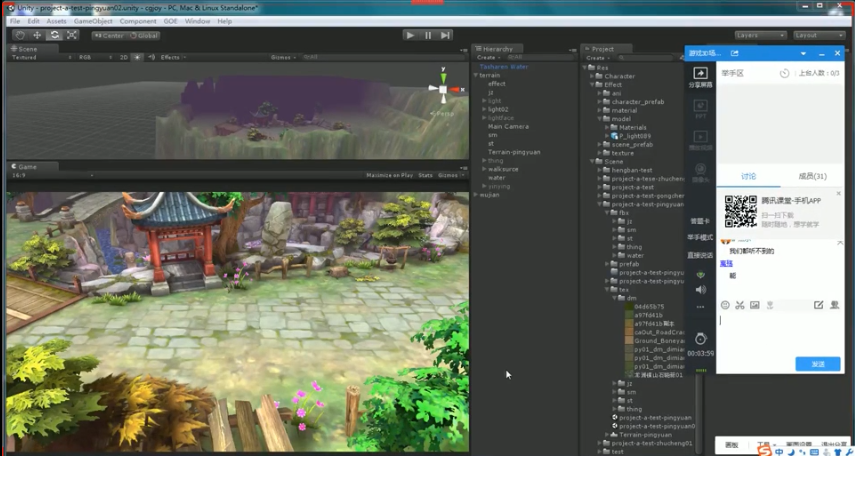The width and height of the screenshot is (855, 479).
Task: Select the Rotate tool in Unity toolbar
Action: coord(55,35)
